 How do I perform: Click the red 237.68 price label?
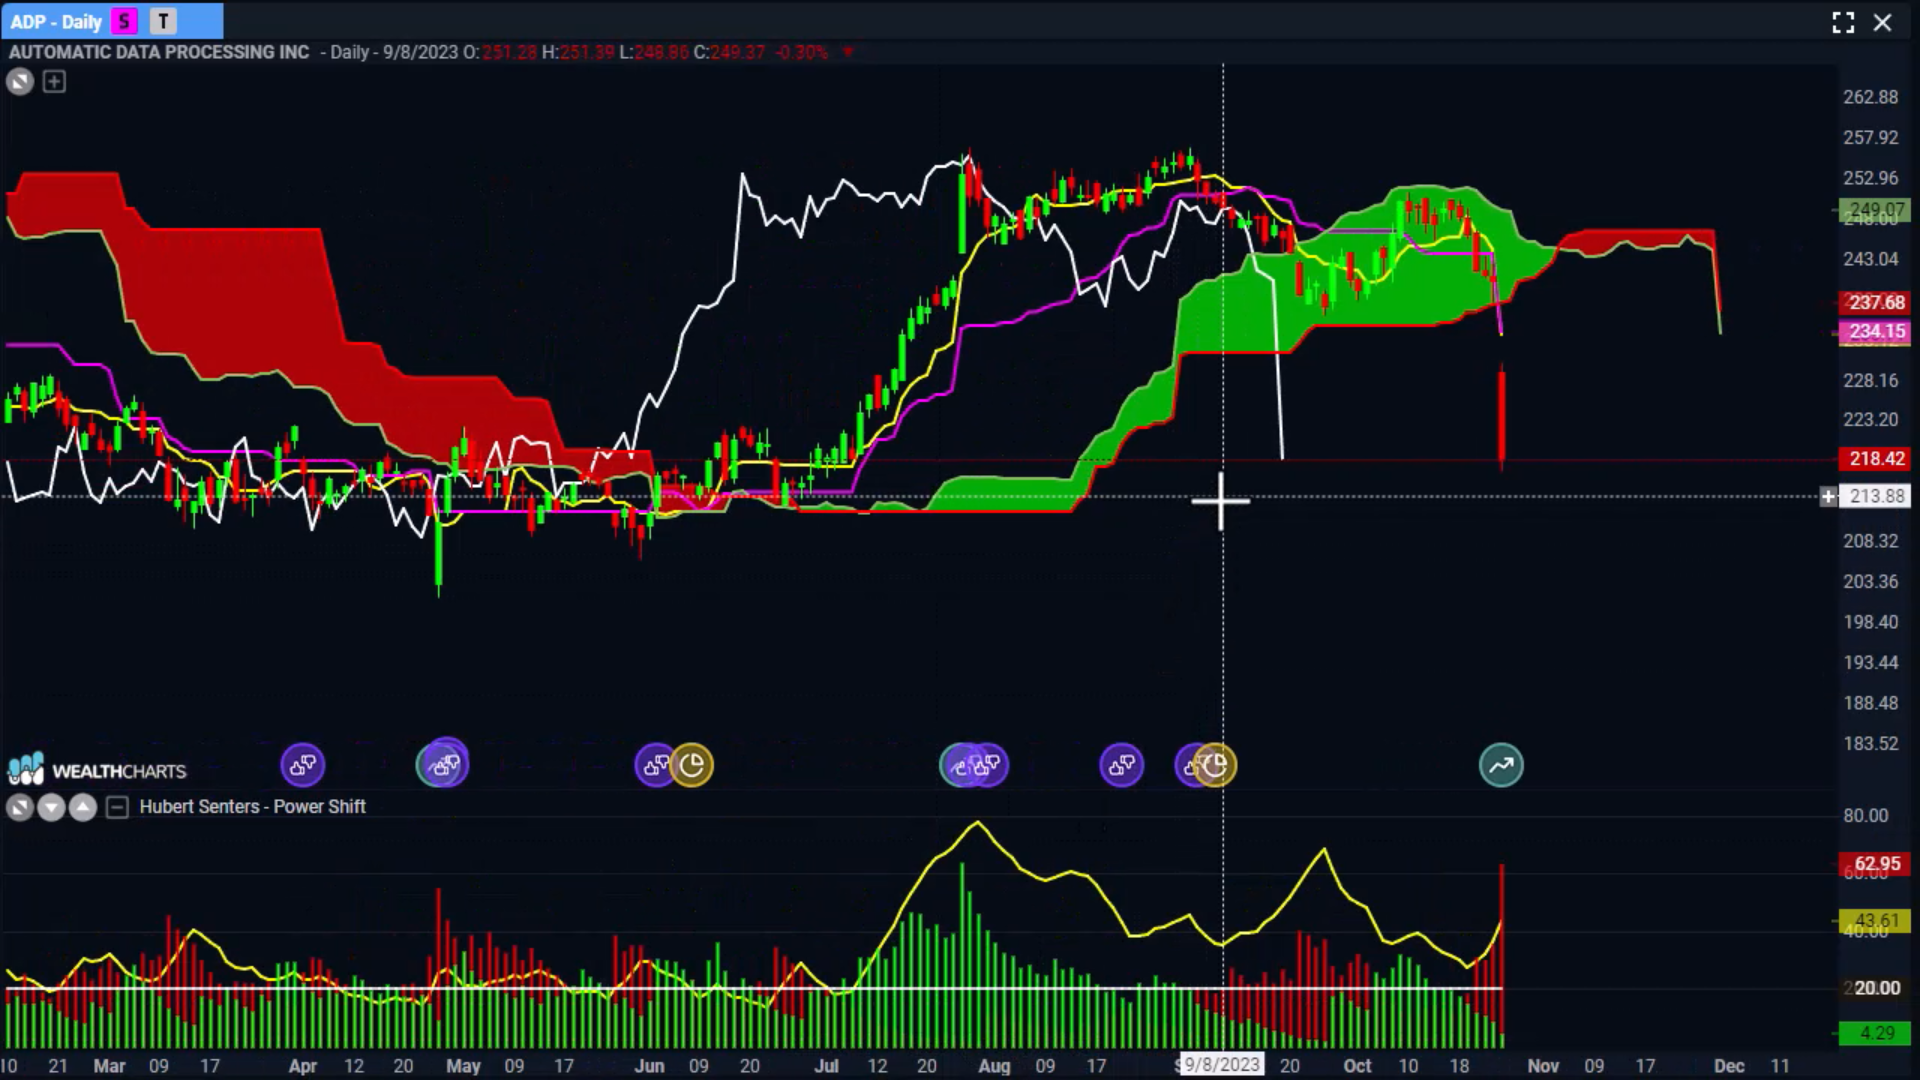click(1876, 302)
